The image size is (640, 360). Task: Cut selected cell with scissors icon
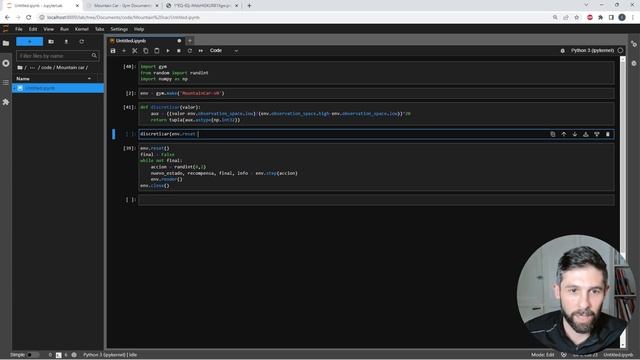point(135,51)
